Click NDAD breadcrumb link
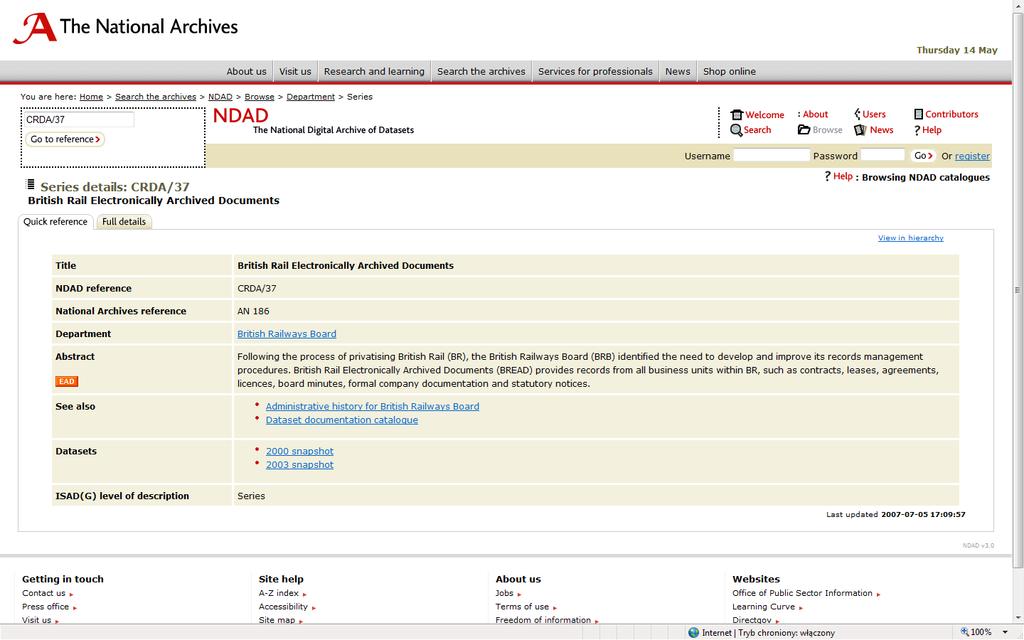This screenshot has height=640, width=1024. pos(220,97)
